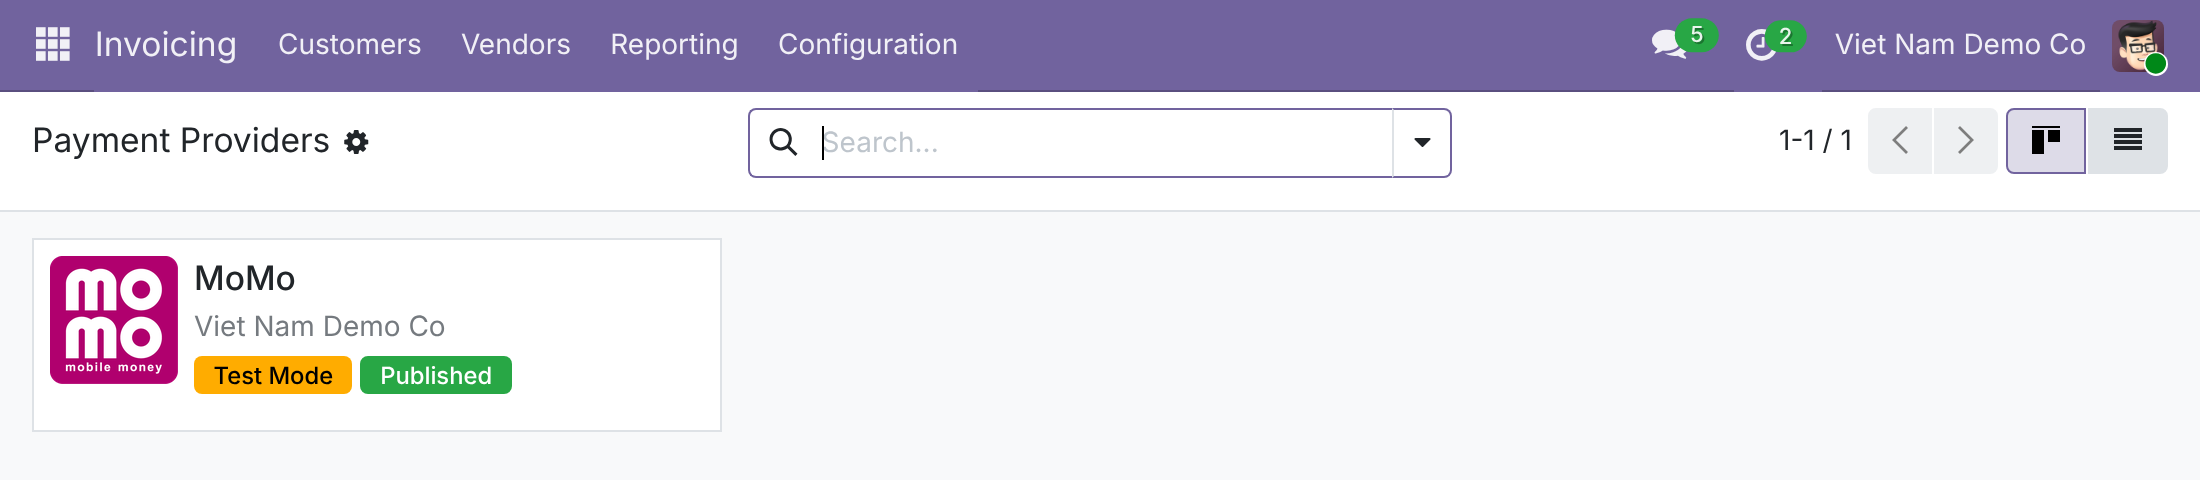The image size is (2200, 480).
Task: Click into the Search field
Action: (1105, 143)
